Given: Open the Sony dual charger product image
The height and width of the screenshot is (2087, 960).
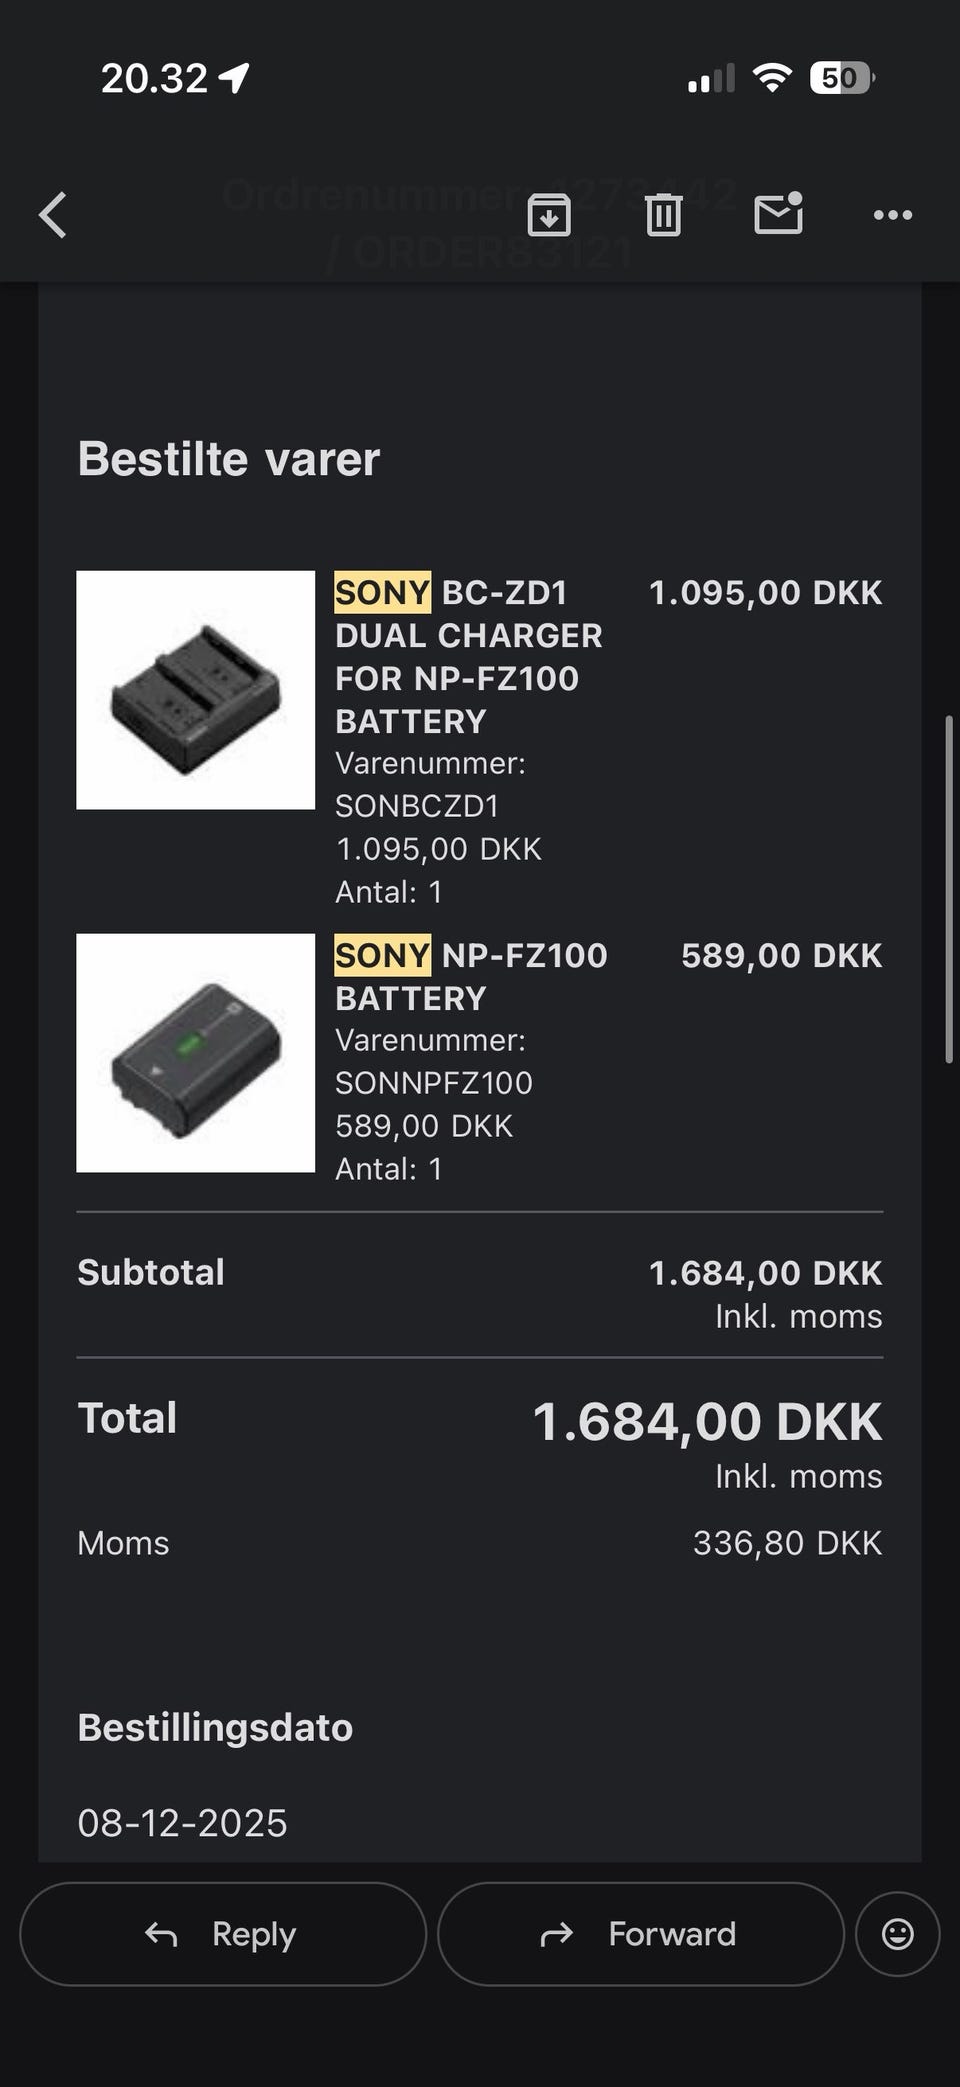Looking at the screenshot, I should coord(196,690).
